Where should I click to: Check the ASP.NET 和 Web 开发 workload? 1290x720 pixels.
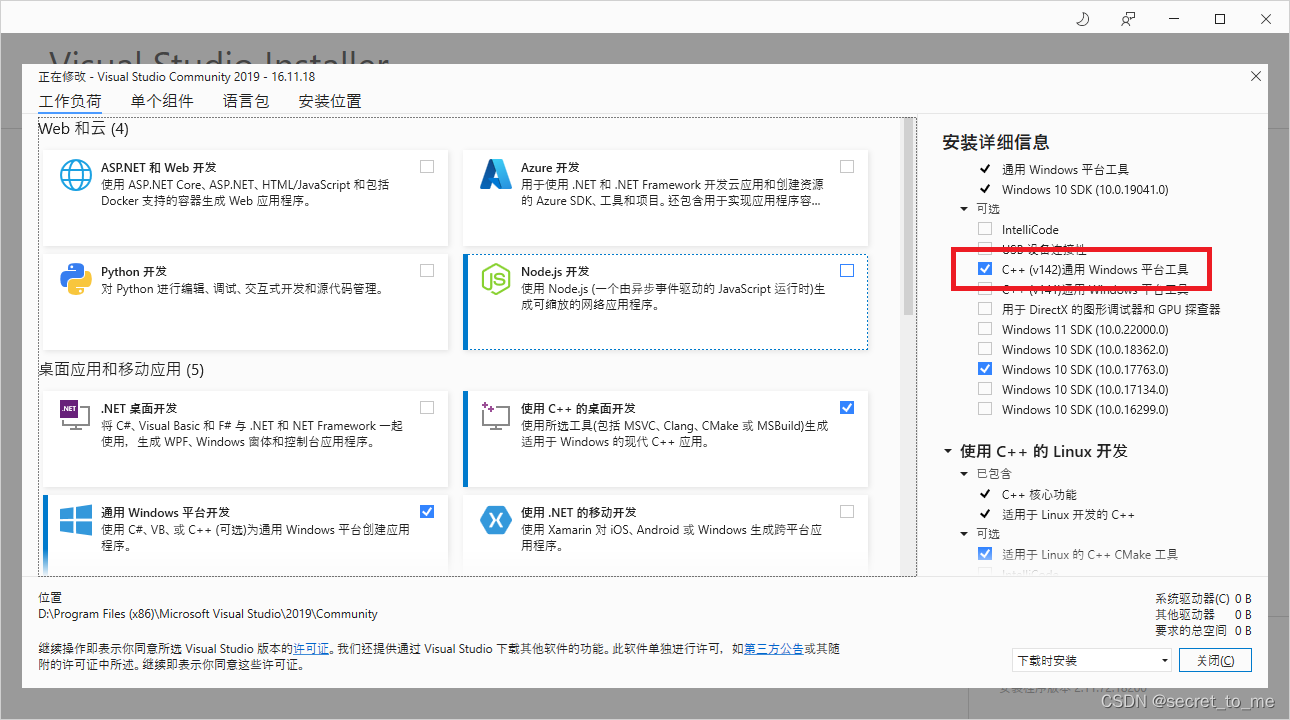[x=427, y=167]
